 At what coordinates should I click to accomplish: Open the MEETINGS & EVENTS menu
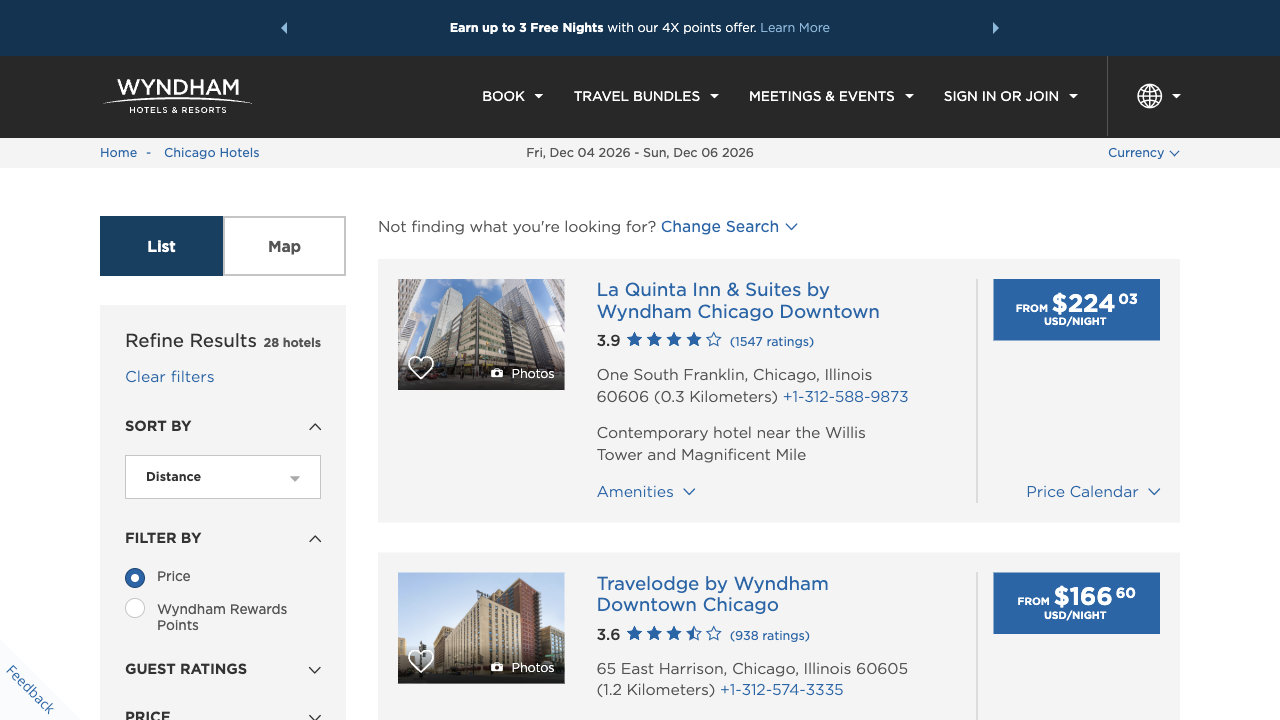pos(831,96)
